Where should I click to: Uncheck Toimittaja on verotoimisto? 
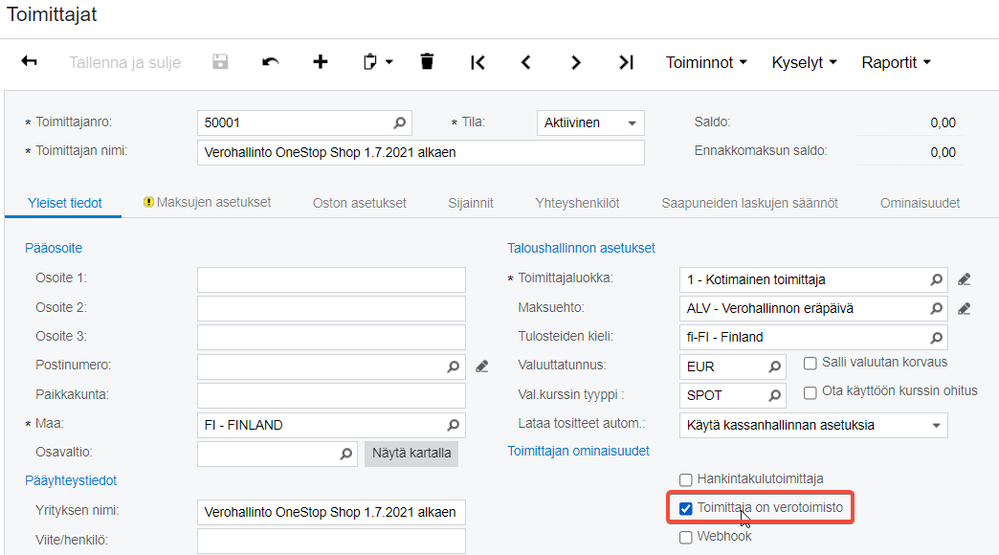(686, 509)
